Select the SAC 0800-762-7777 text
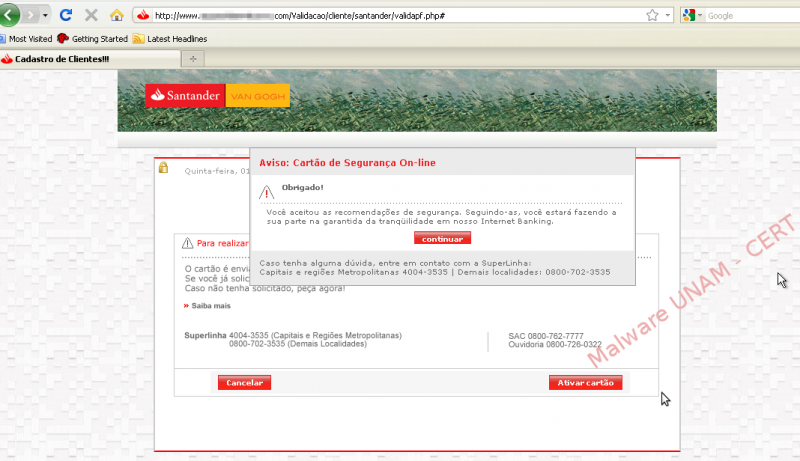This screenshot has width=800, height=461. [x=546, y=336]
